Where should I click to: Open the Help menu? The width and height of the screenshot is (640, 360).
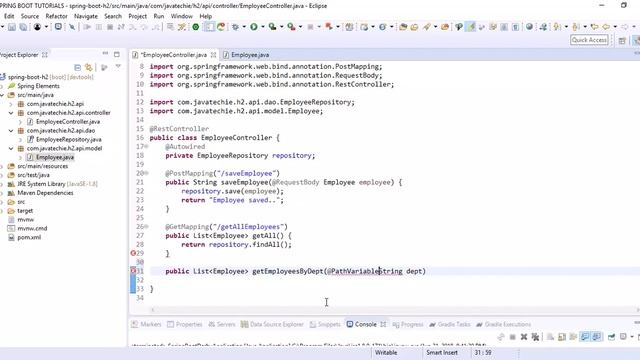(206, 16)
